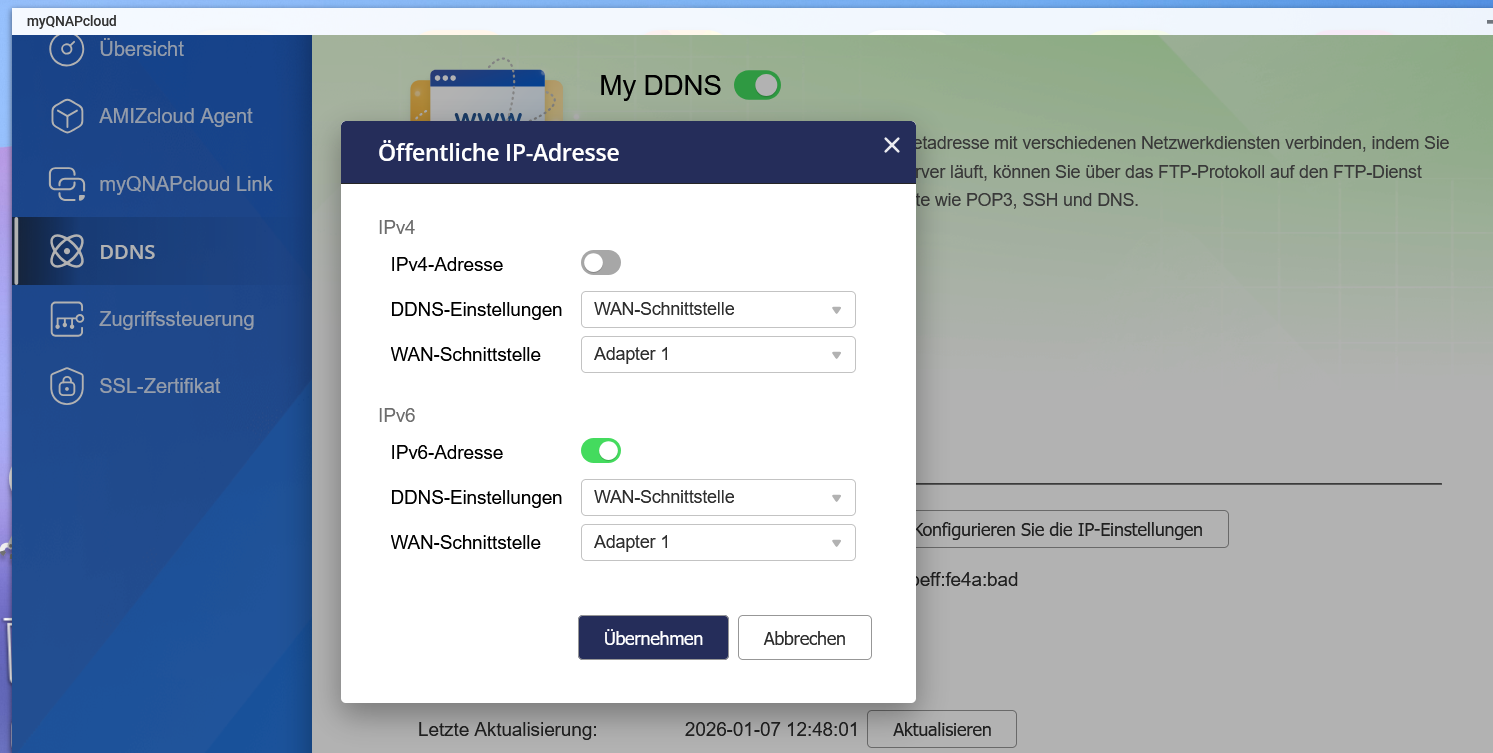Click the AMIZcloud Agent cube icon
The image size is (1493, 753).
(x=67, y=116)
